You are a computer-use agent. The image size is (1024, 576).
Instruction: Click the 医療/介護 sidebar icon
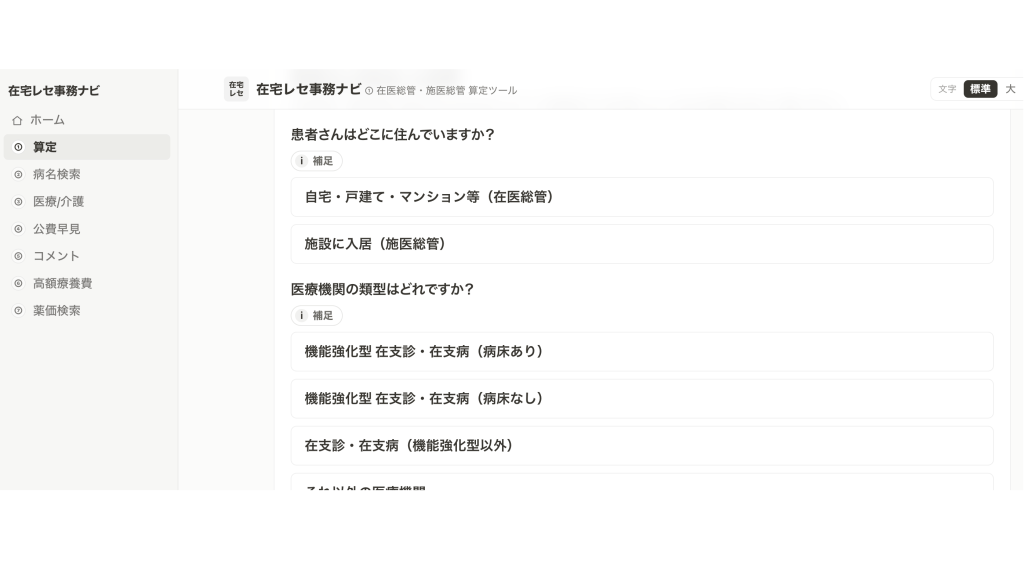[18, 202]
